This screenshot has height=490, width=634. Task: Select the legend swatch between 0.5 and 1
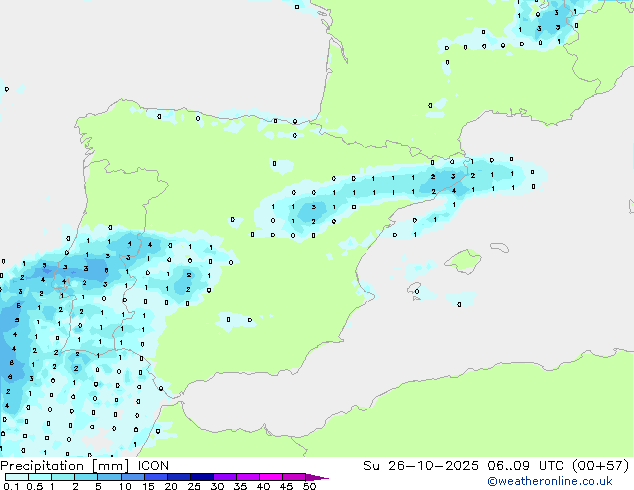pos(40,477)
